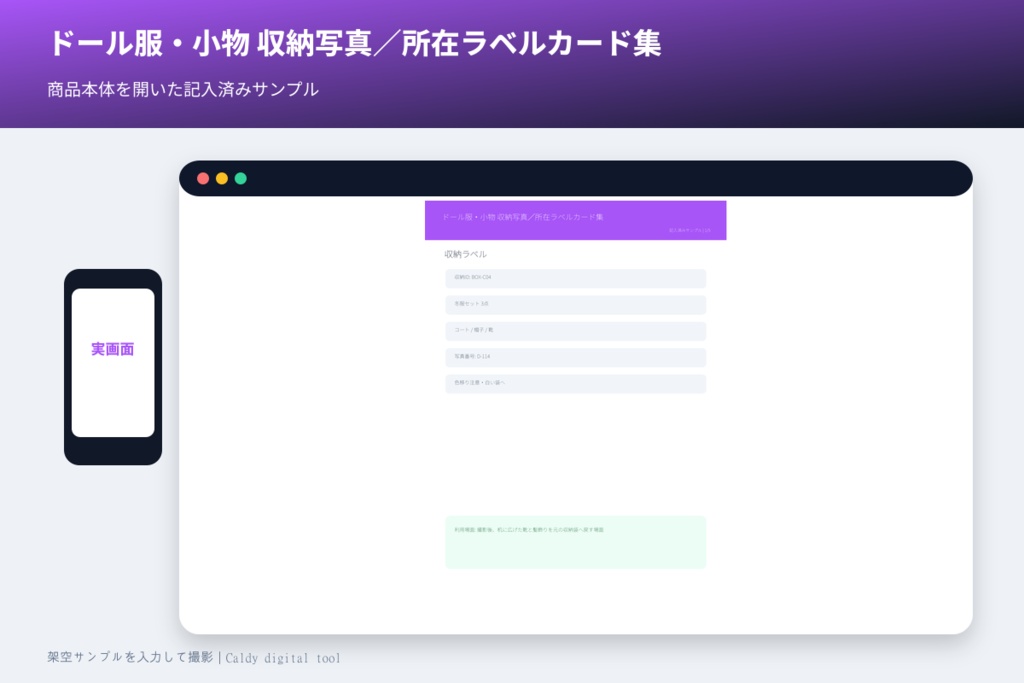Click the footer text Caldy digital tool
Screen dimensions: 1024x683
(283, 658)
